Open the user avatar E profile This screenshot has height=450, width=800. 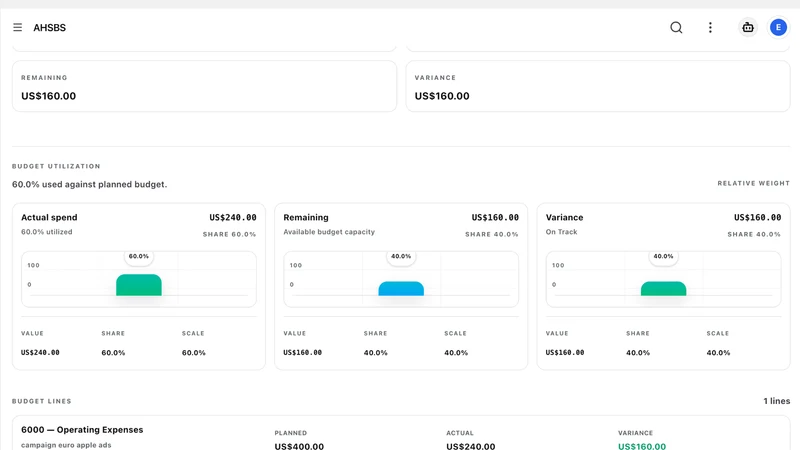pyautogui.click(x=778, y=28)
